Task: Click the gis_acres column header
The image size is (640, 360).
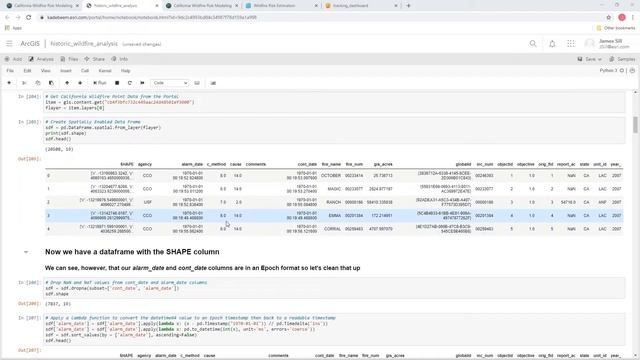Action: [383, 164]
